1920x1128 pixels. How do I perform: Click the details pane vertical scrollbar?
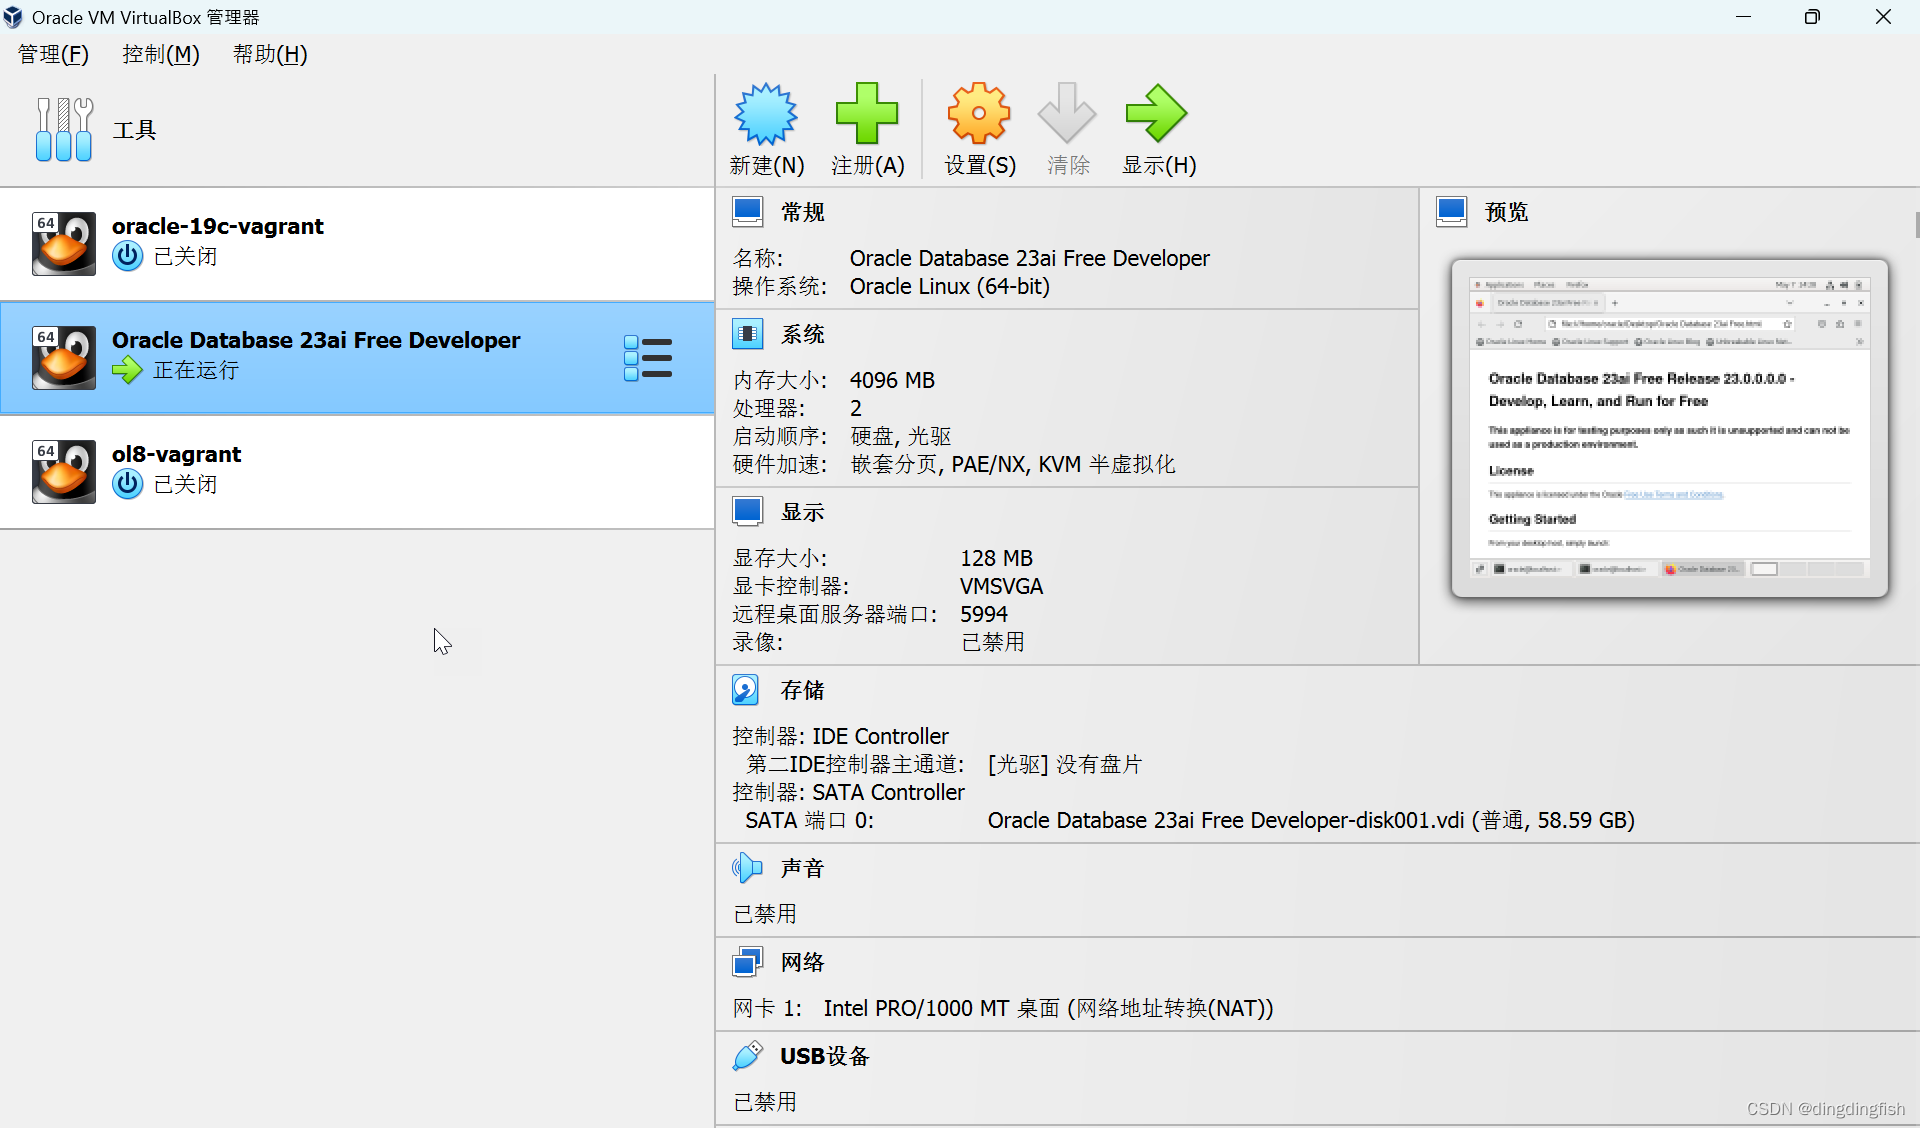(1916, 225)
